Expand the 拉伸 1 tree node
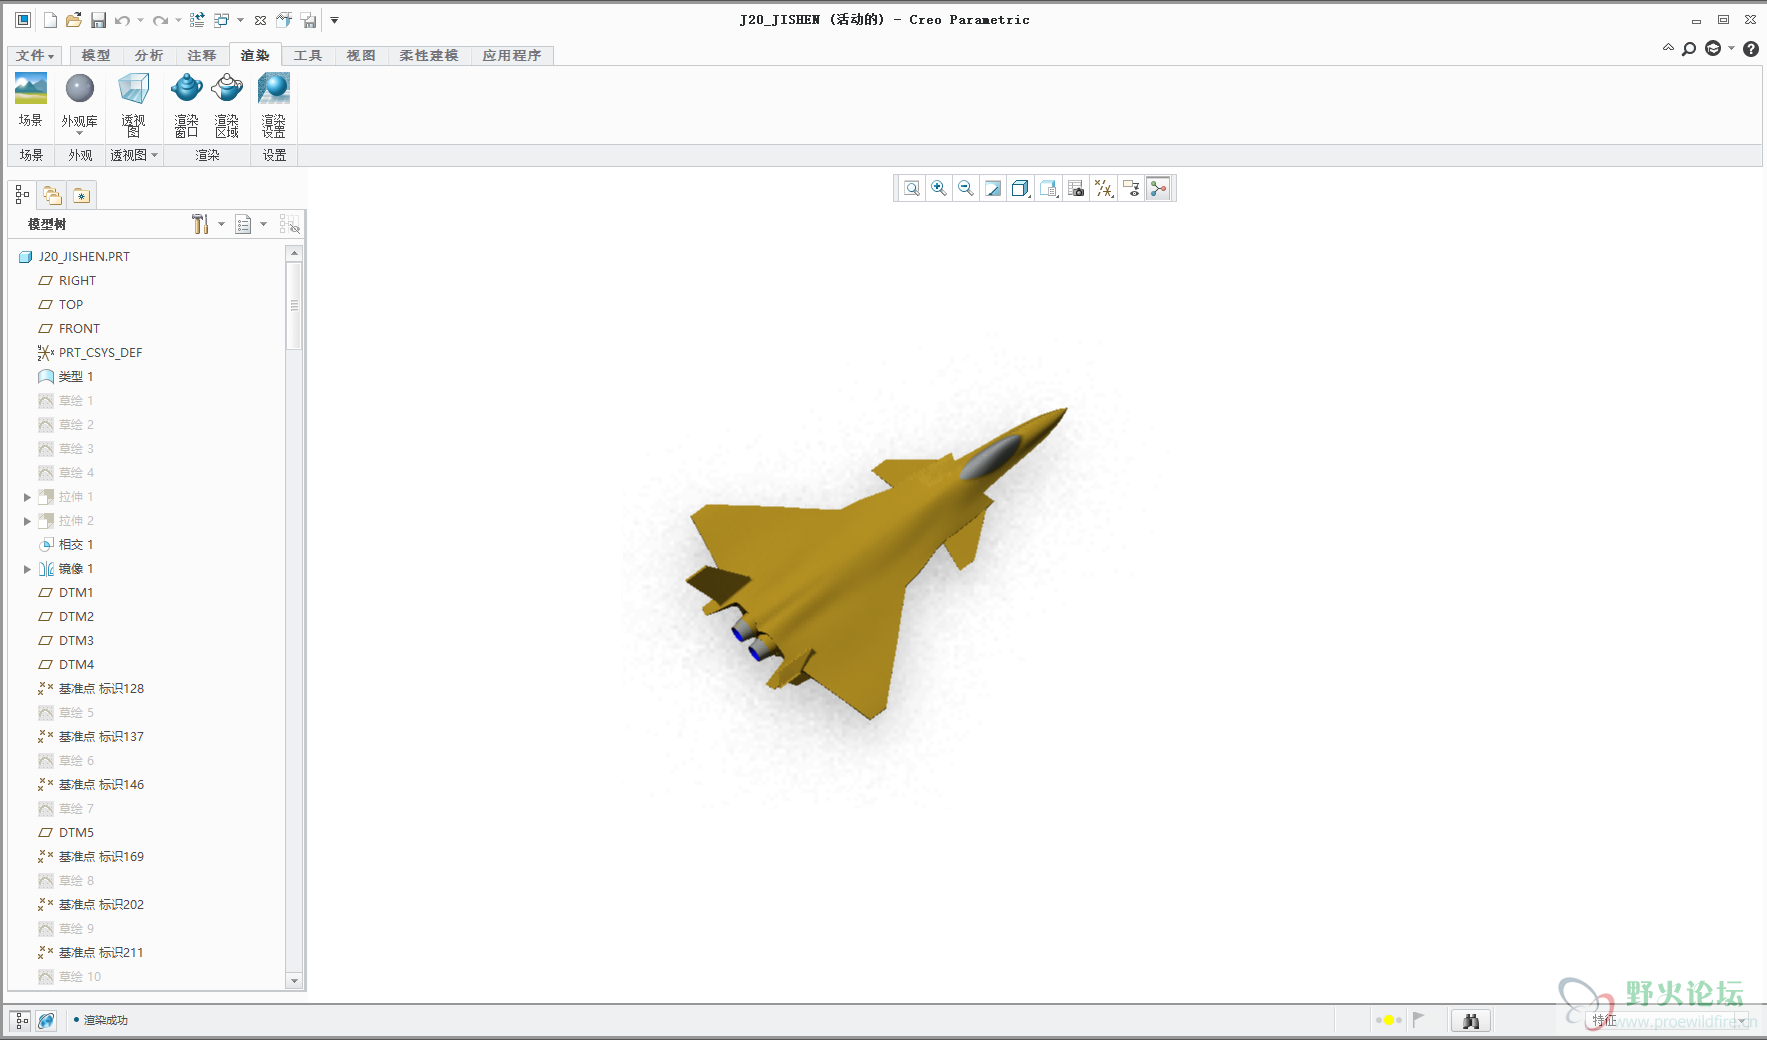 (x=27, y=497)
